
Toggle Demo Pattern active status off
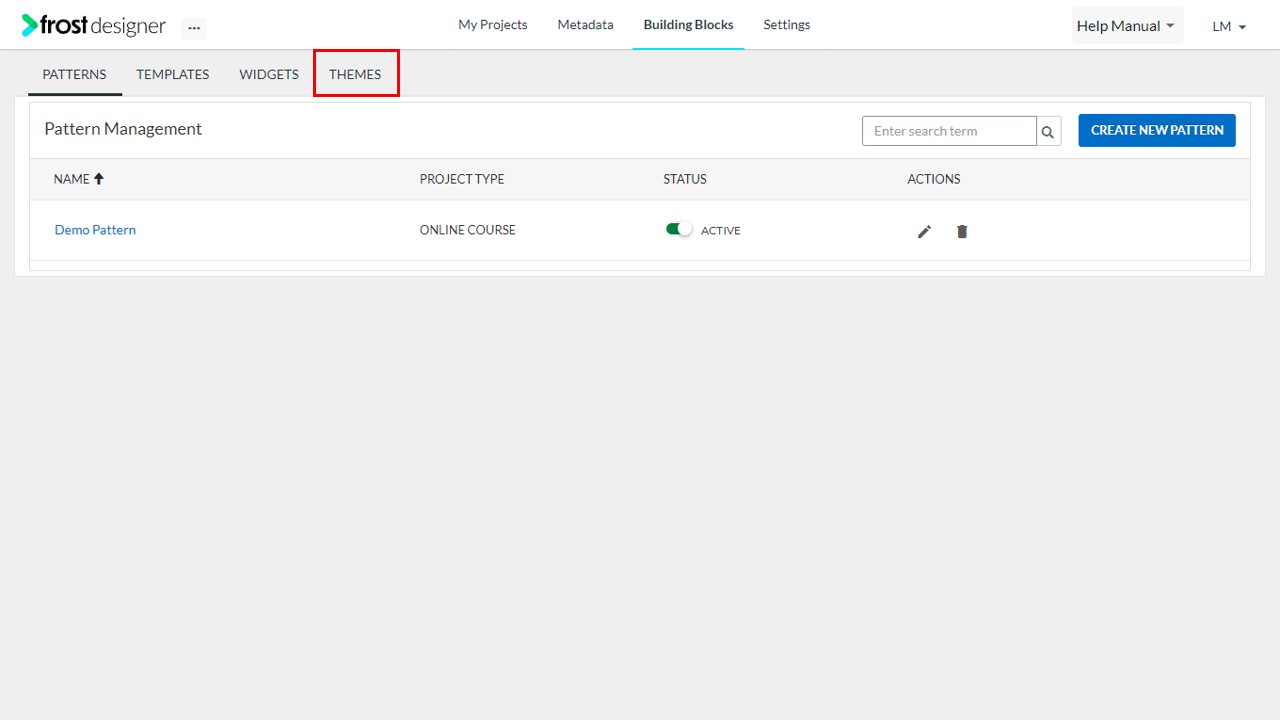click(679, 229)
